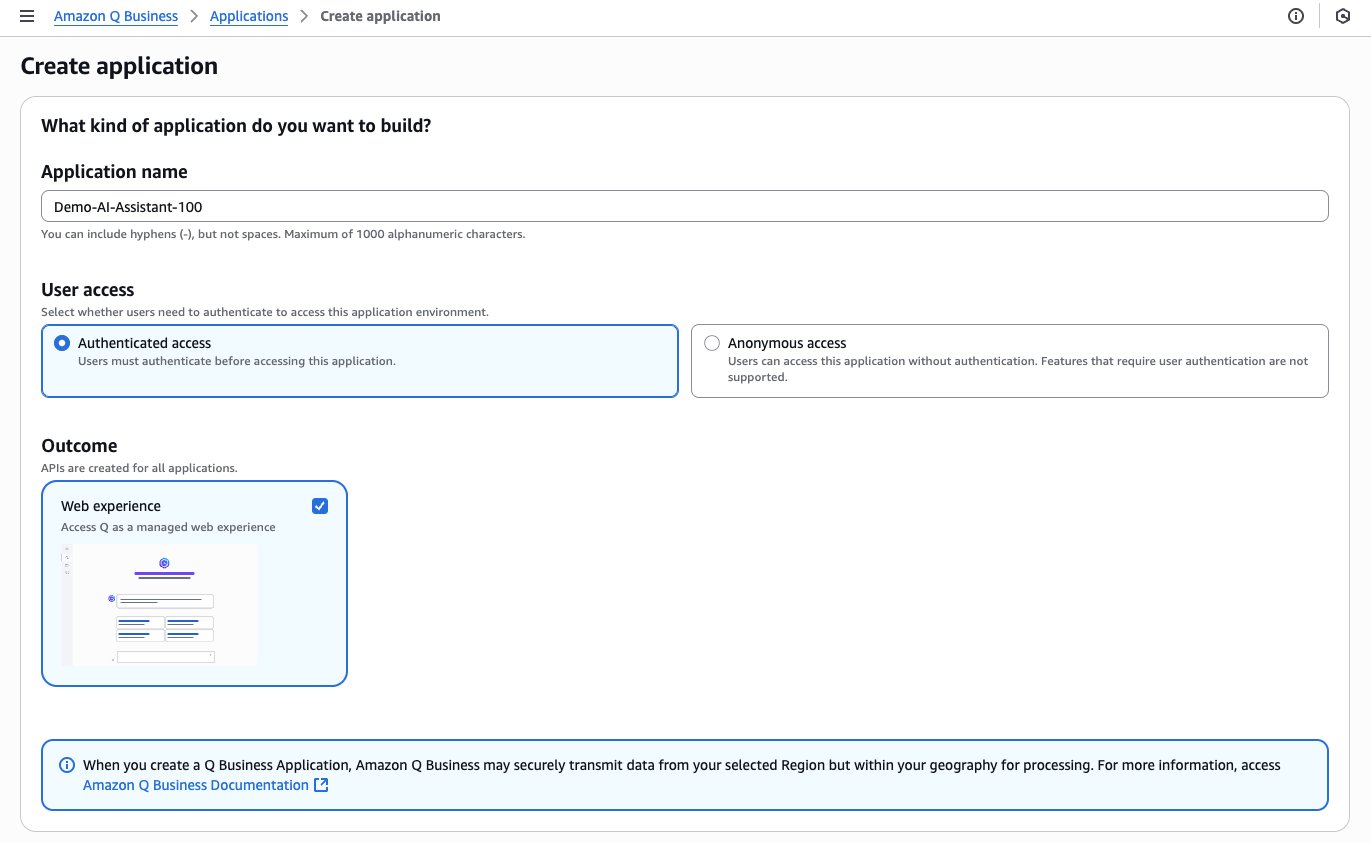Click the User access section heading
The image size is (1371, 842).
88,290
